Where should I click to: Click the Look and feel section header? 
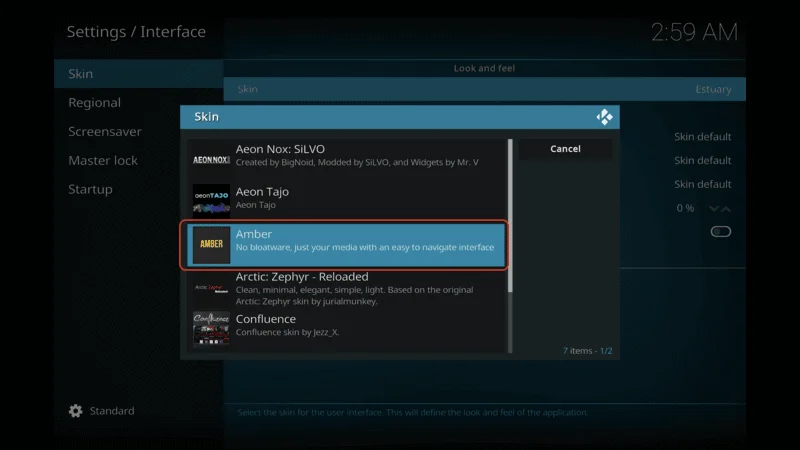484,68
